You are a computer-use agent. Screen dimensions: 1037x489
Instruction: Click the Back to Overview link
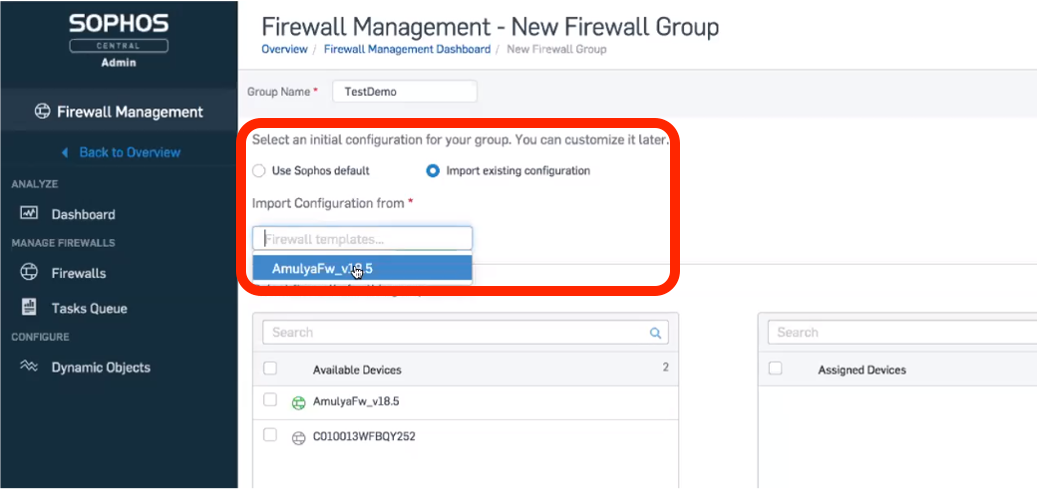click(x=129, y=152)
